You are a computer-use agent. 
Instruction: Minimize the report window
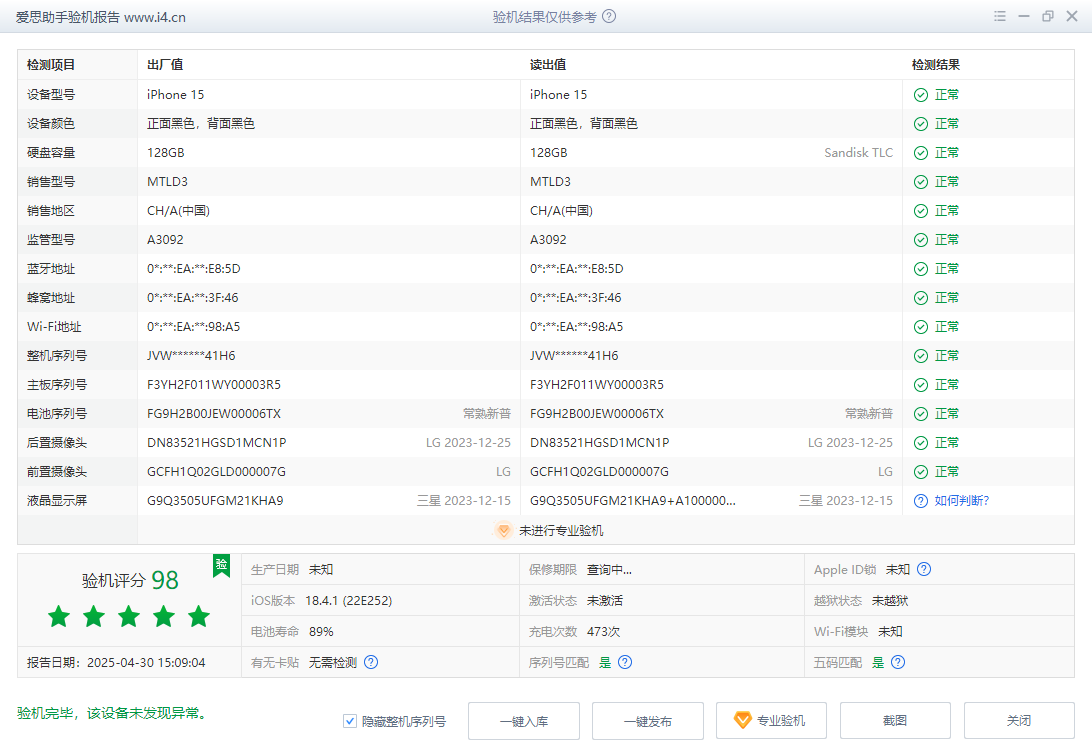click(1024, 16)
